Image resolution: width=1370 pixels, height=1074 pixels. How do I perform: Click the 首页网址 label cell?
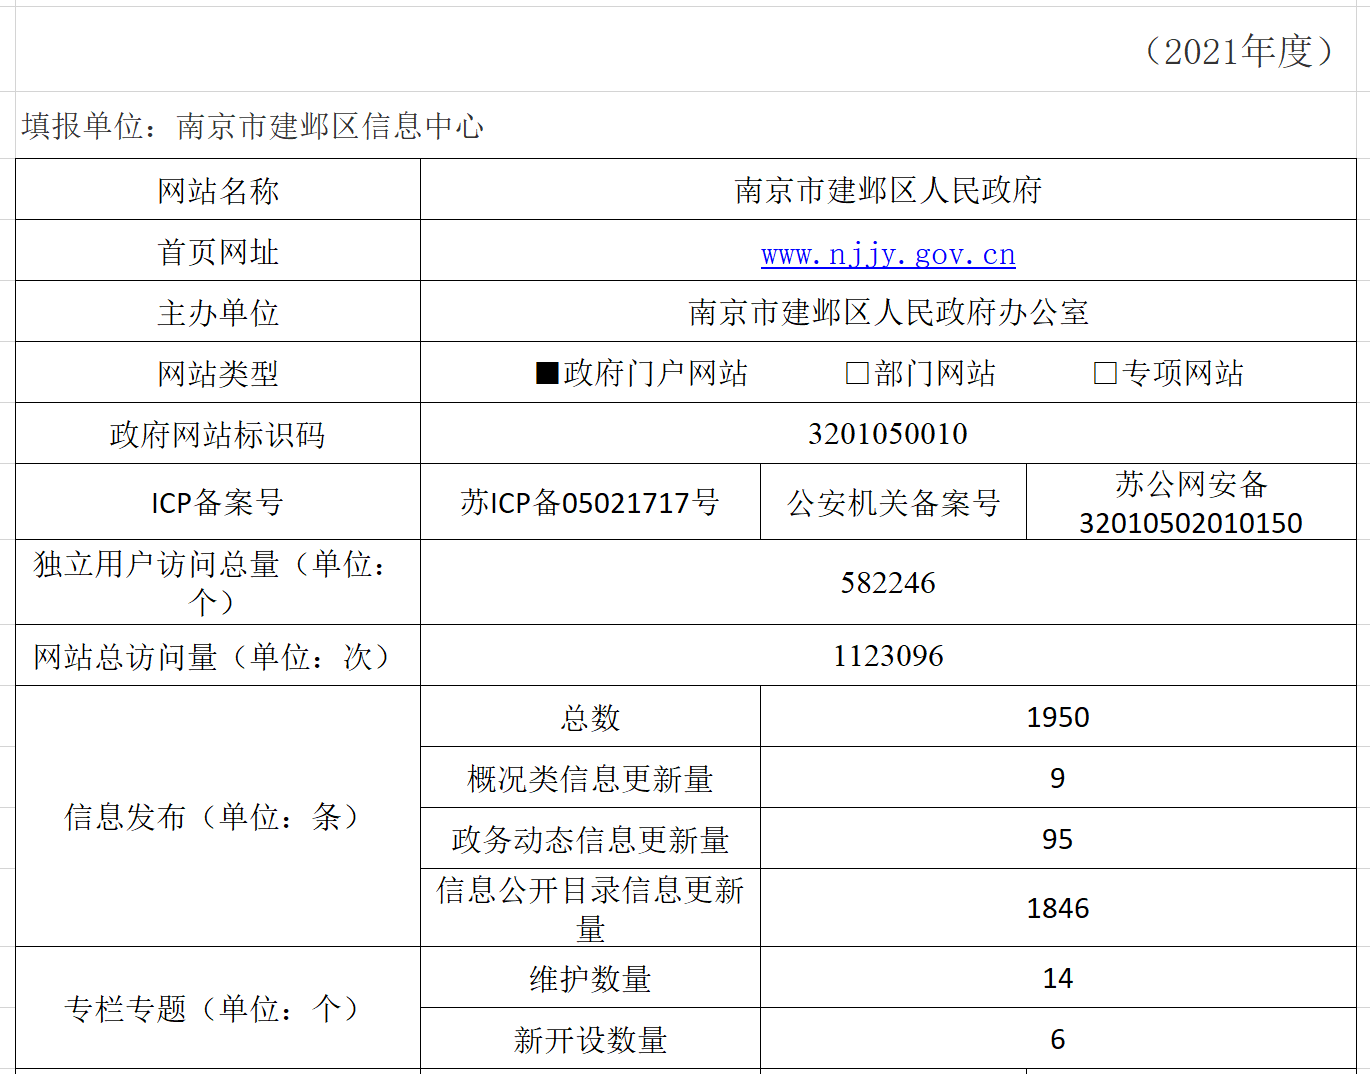(x=218, y=251)
